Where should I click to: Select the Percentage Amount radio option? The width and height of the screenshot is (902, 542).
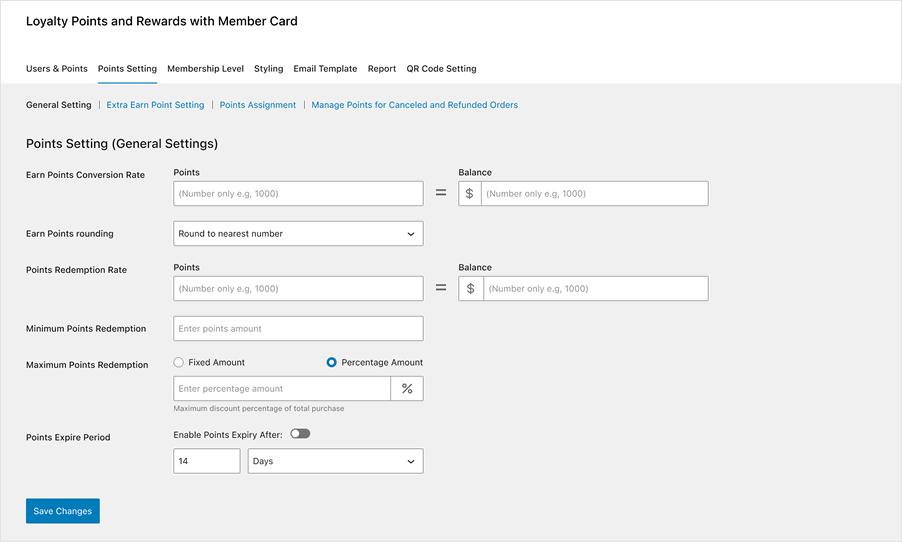332,362
